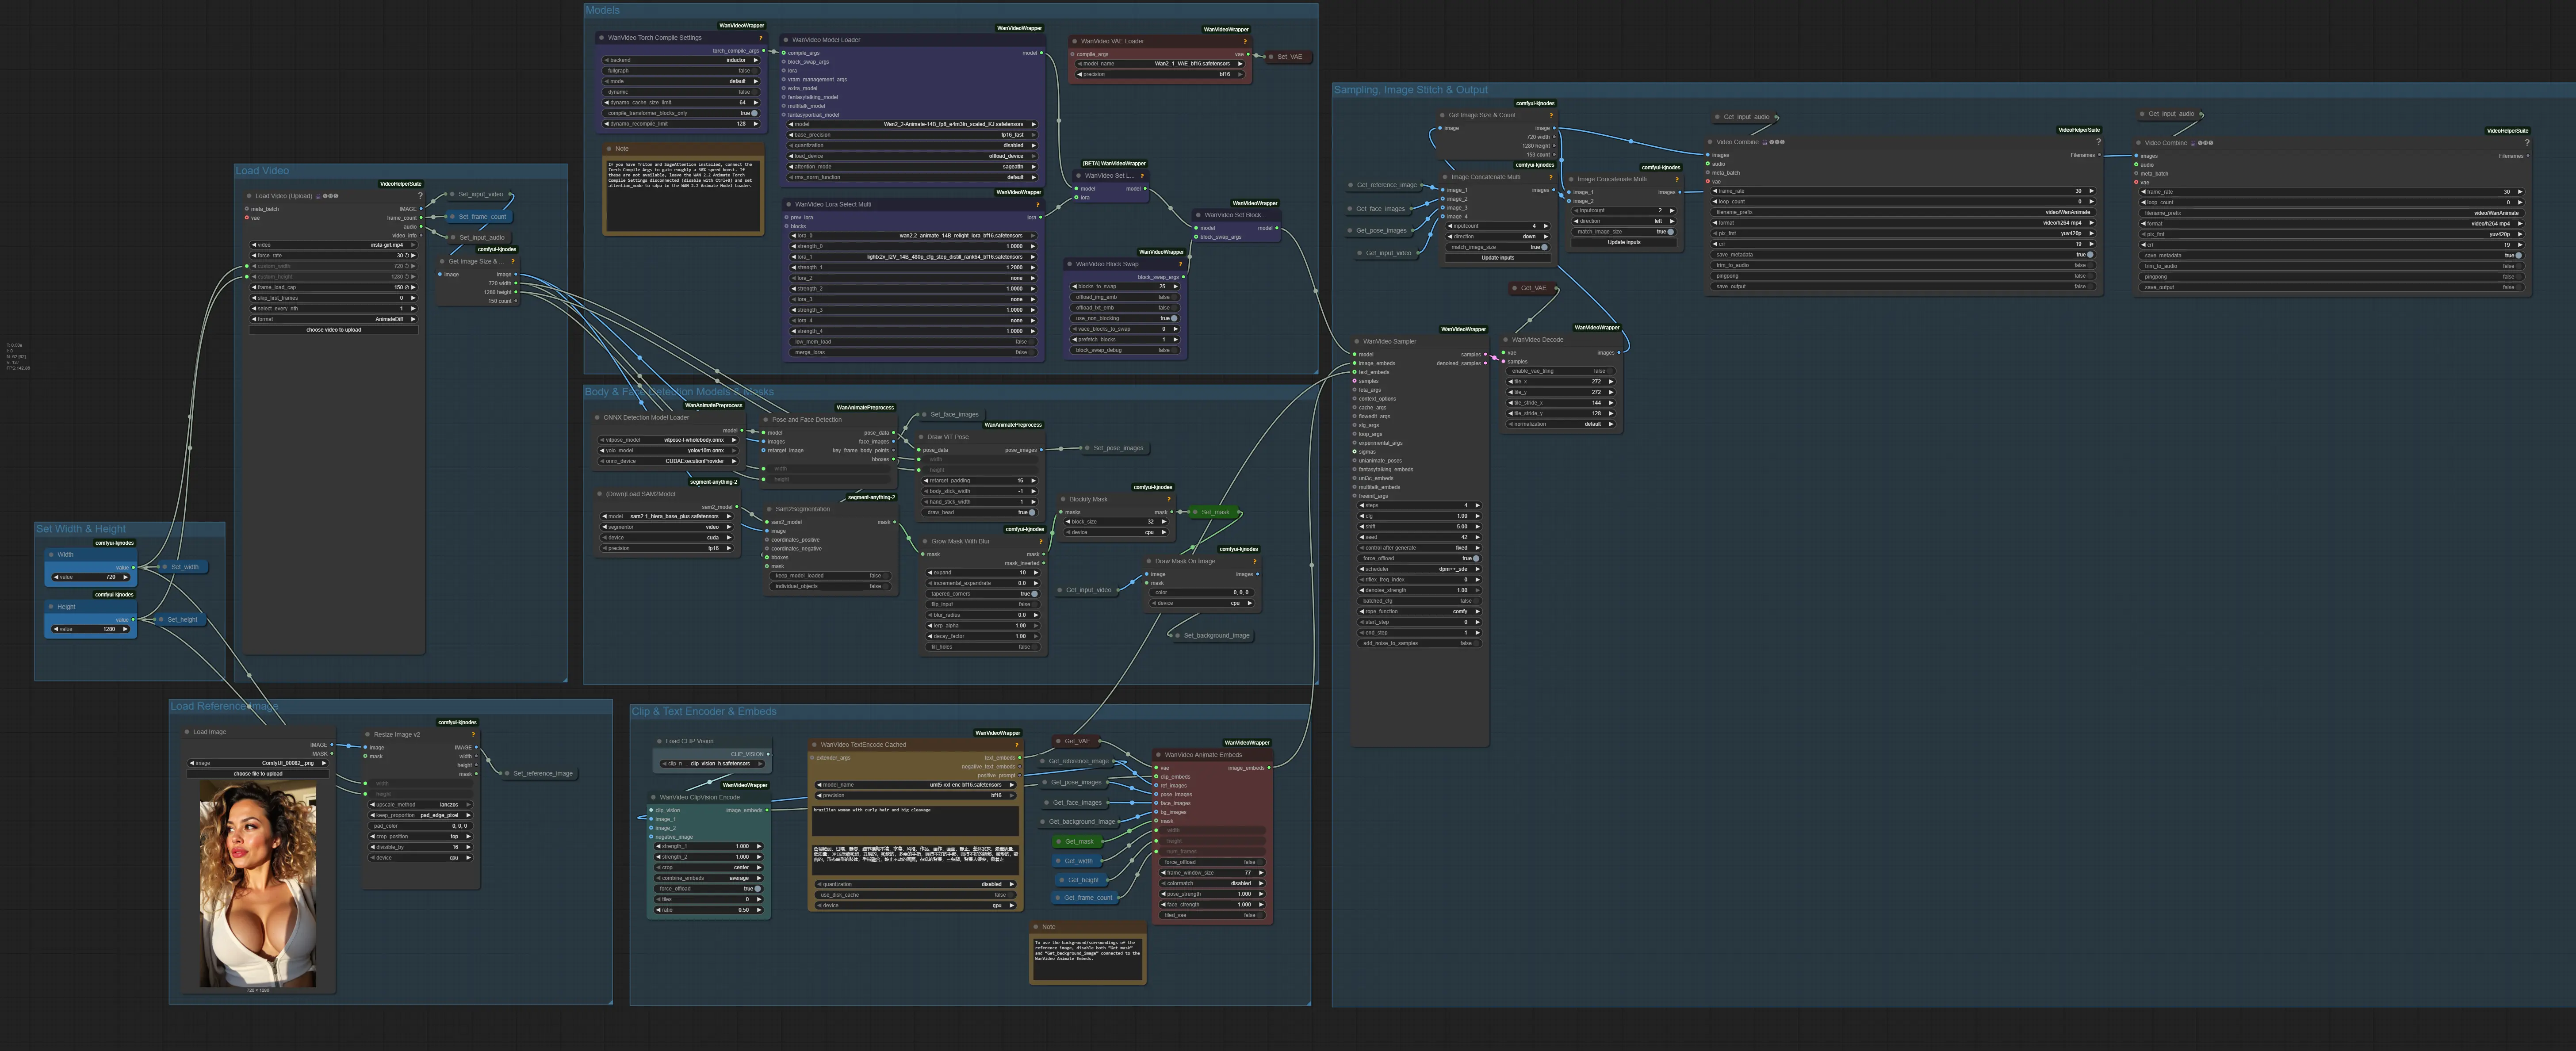The width and height of the screenshot is (2576, 1051).
Task: Click help icon on Grow Mask With Blur
Action: point(1041,541)
